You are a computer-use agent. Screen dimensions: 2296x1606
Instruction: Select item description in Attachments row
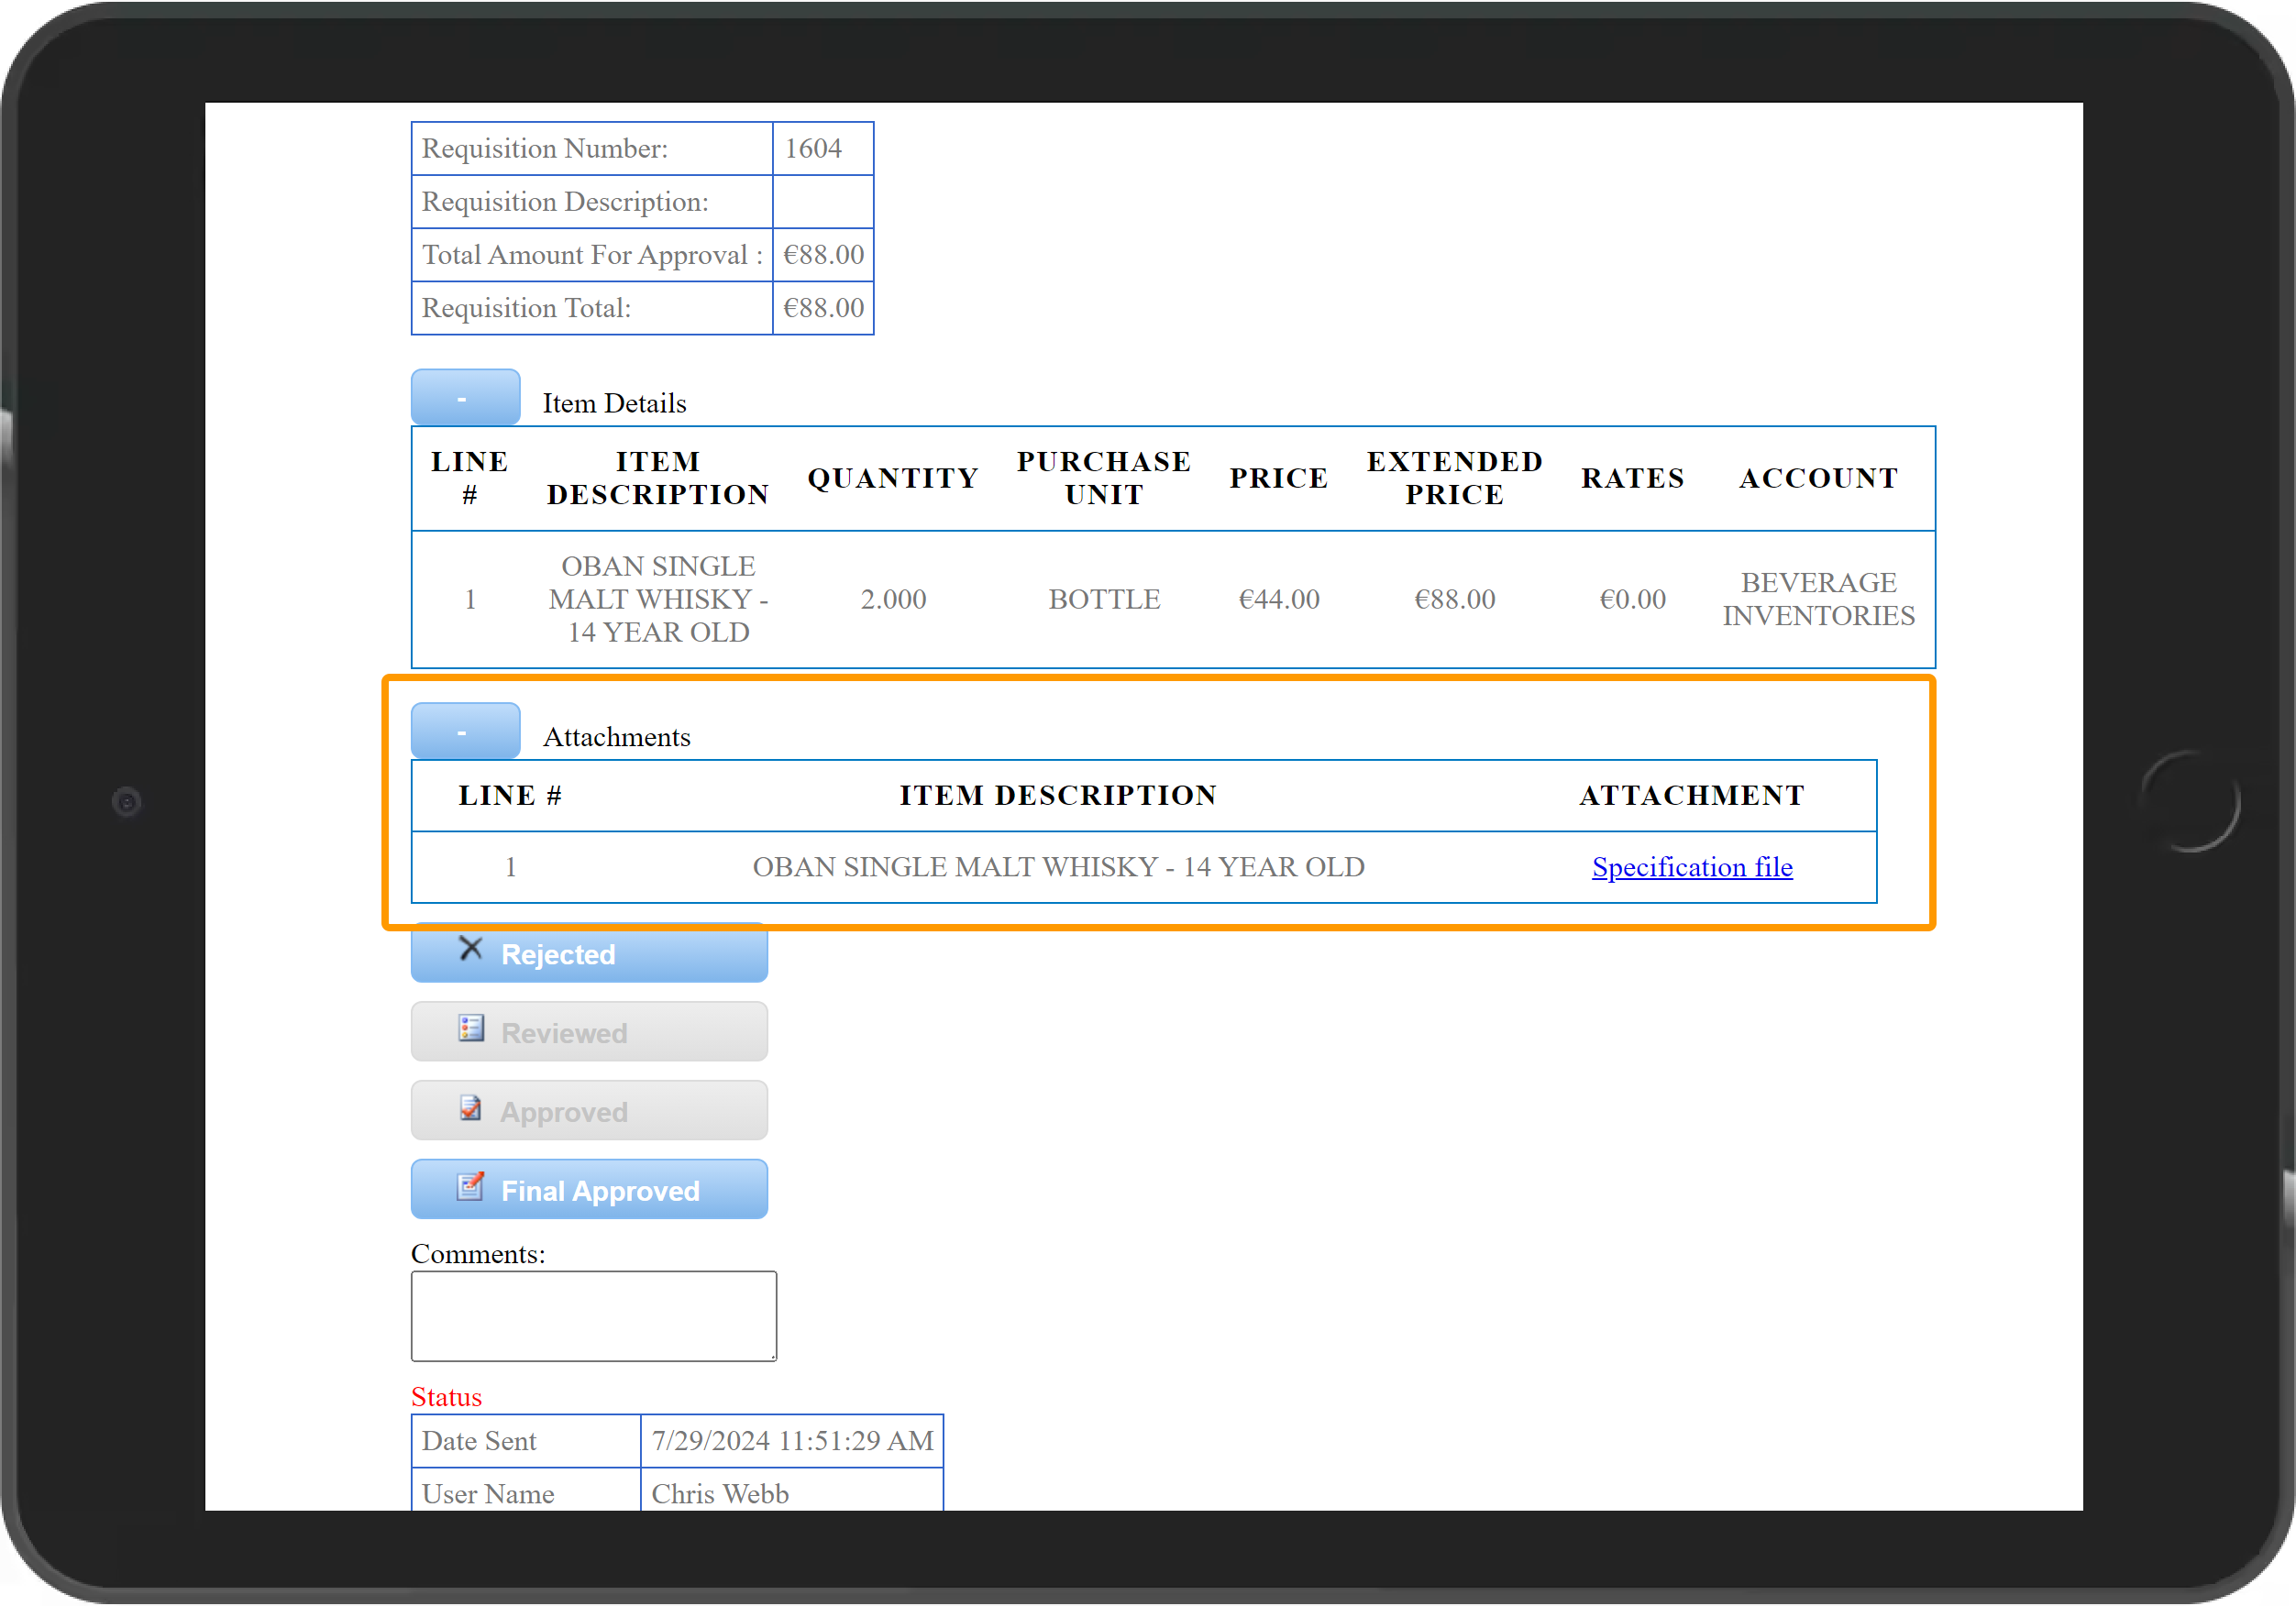click(1059, 867)
